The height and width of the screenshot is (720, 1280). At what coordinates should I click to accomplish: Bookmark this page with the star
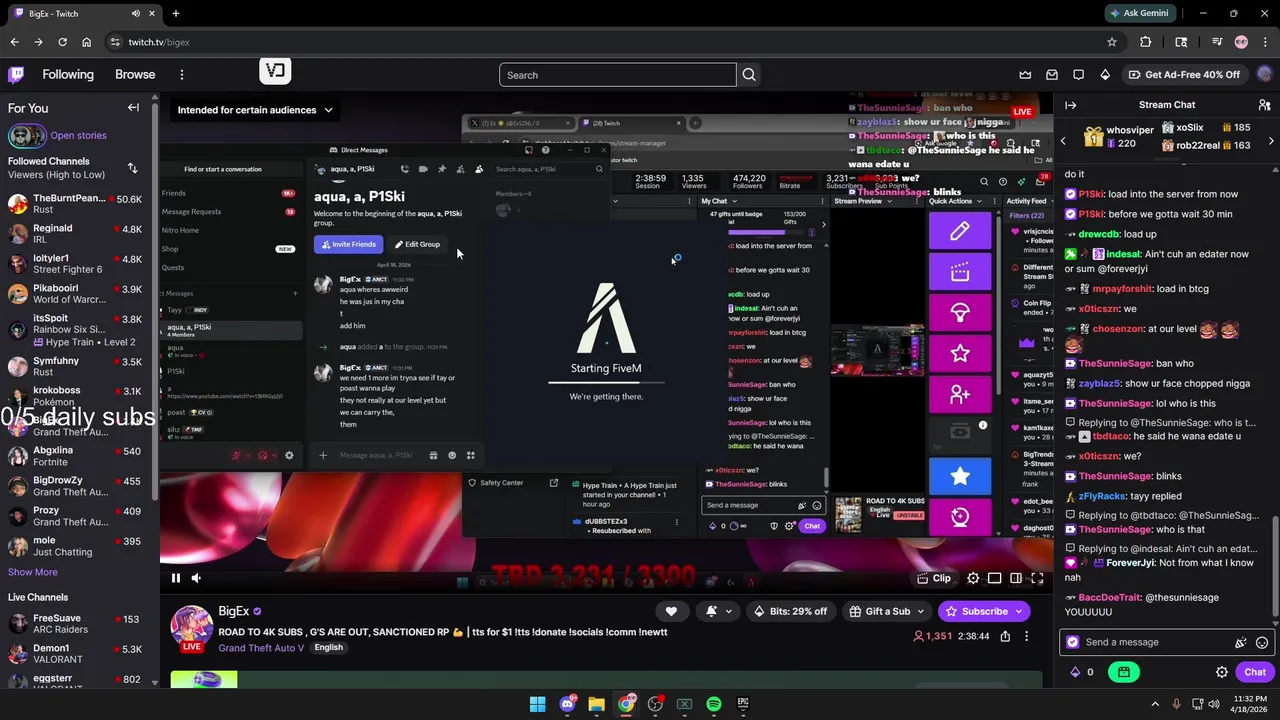pyautogui.click(x=1111, y=42)
